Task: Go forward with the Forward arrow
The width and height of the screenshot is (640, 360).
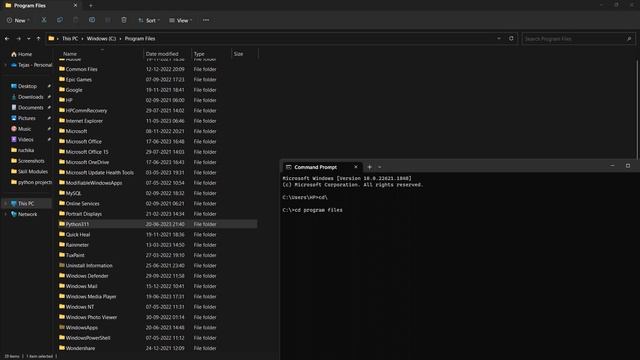Action: click(18, 39)
